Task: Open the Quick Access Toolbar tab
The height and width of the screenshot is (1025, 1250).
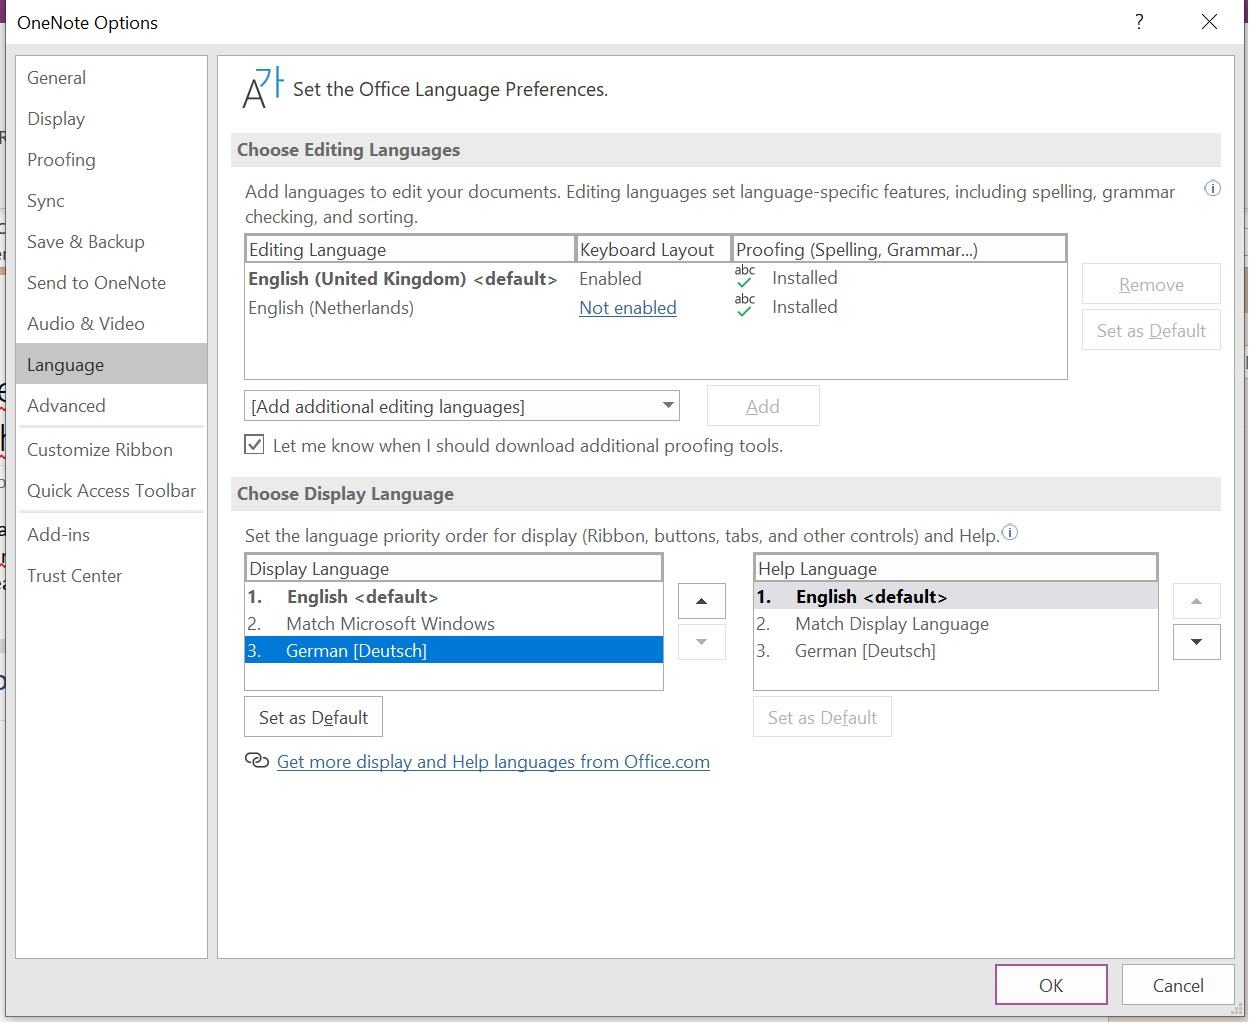Action: point(111,490)
